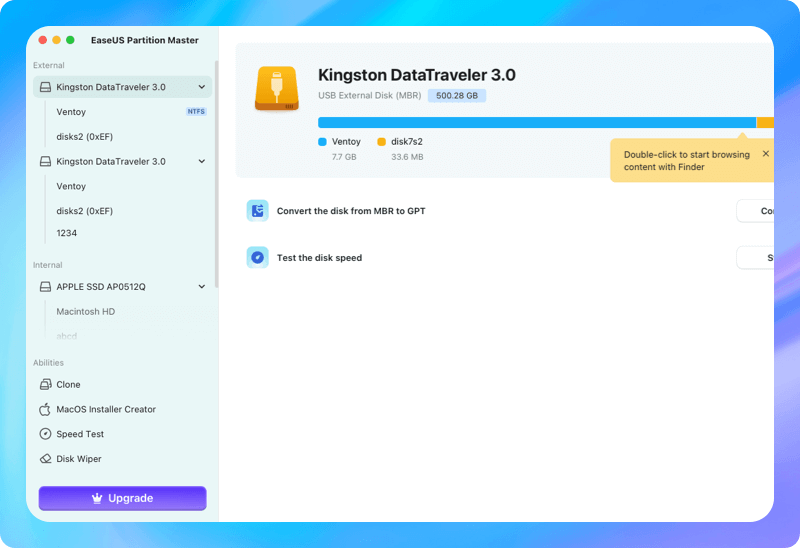Viewport: 800px width, 548px height.
Task: Collapse the second Kingston DataTraveler 3.0 disk
Action: 202,161
